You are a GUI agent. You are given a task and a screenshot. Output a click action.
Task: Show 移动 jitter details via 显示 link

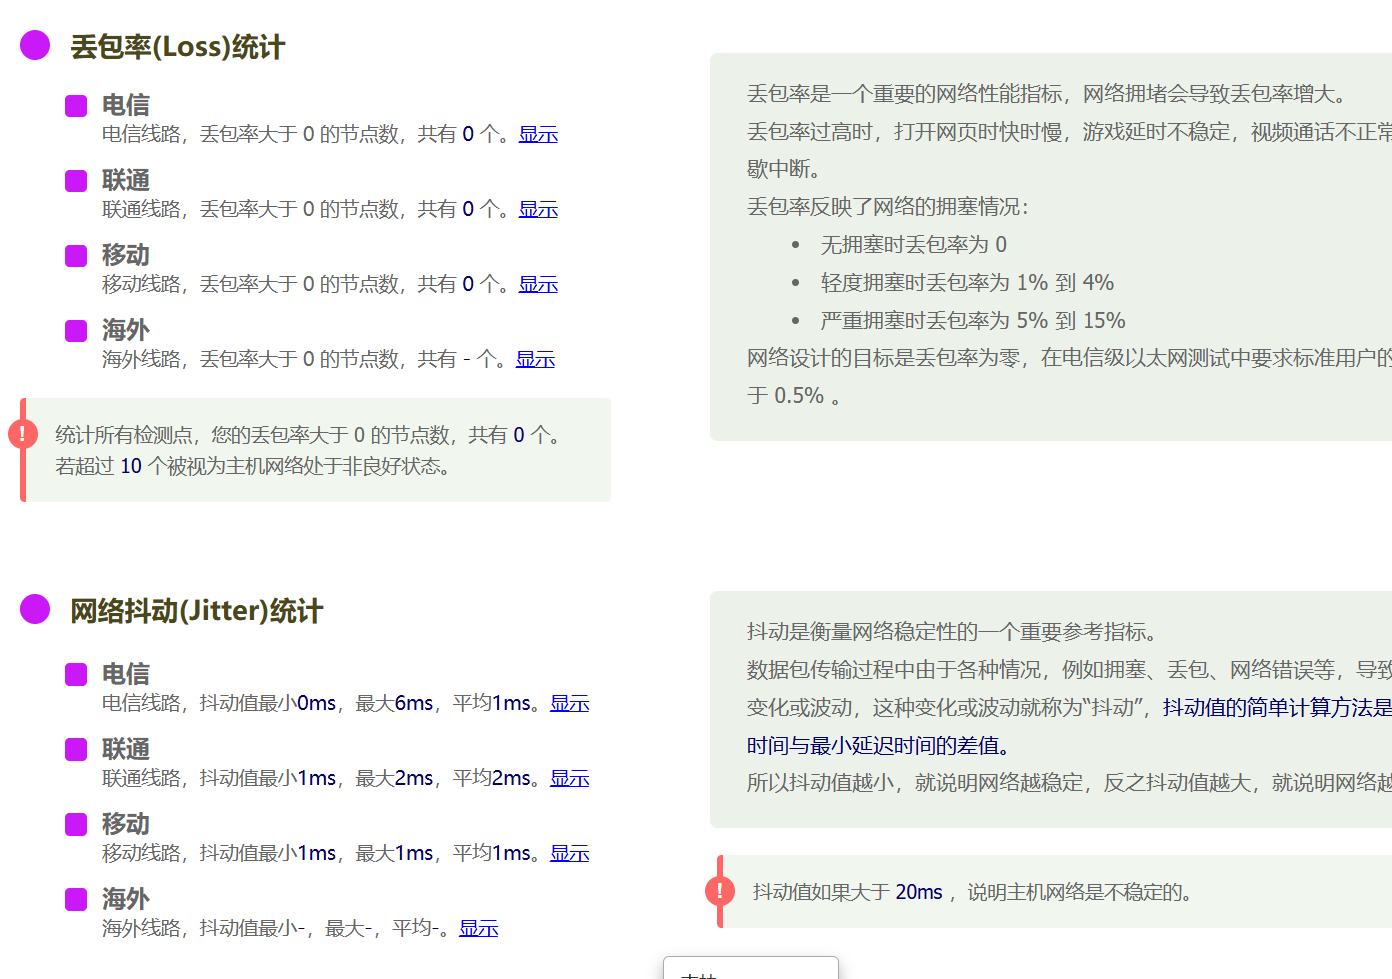coord(569,852)
